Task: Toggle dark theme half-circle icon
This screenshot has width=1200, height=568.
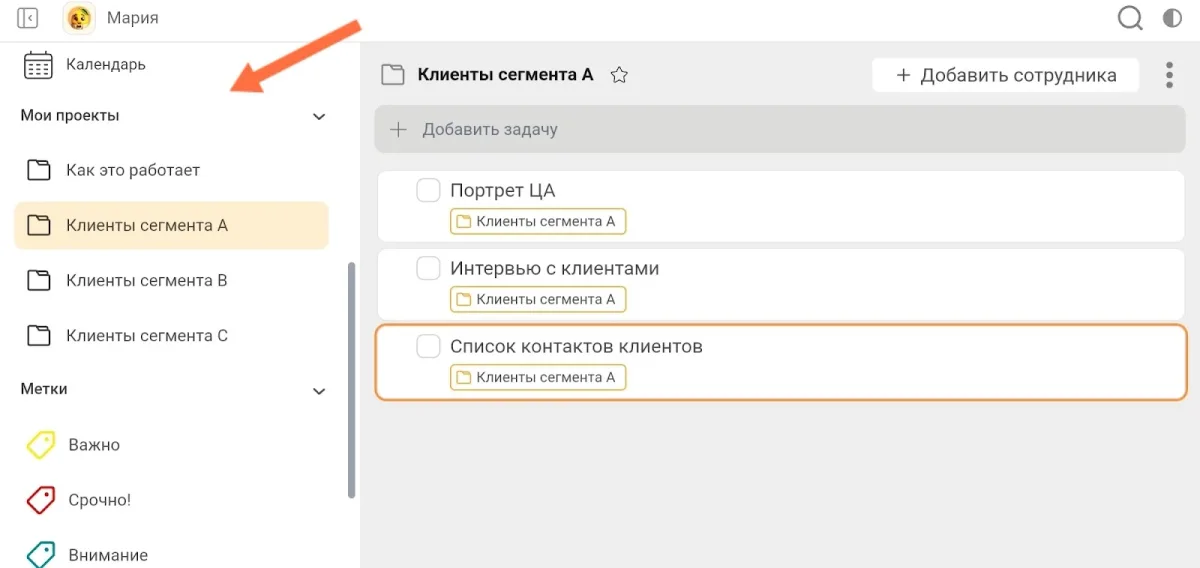Action: coord(1172,18)
